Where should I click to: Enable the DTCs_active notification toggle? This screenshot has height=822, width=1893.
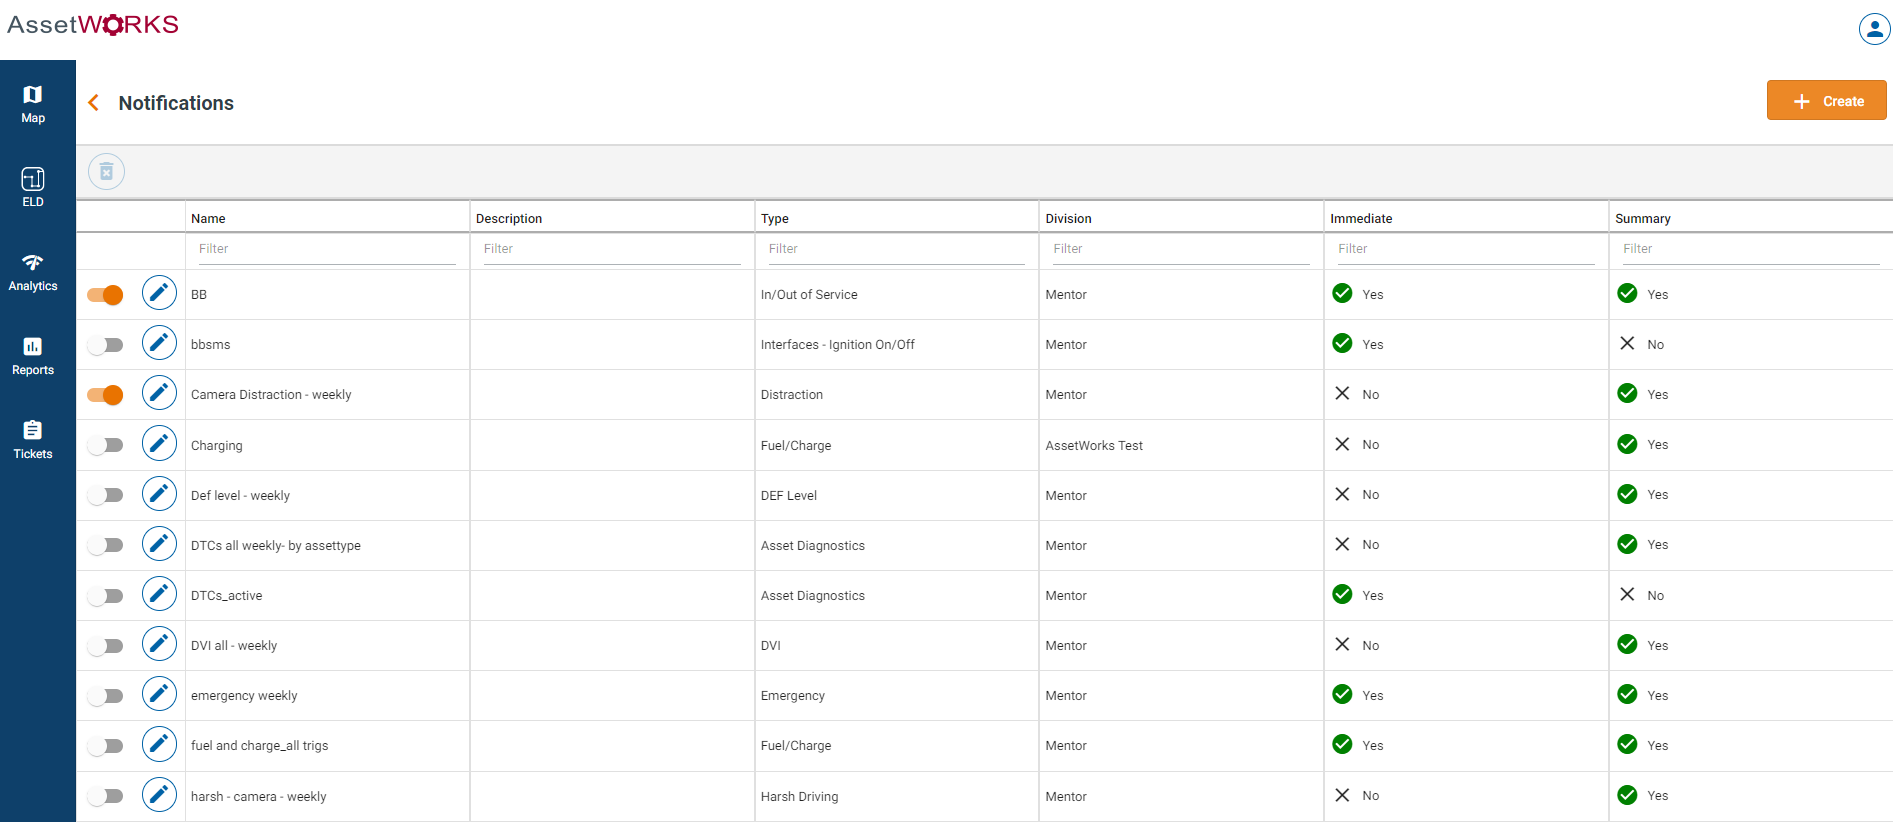click(105, 596)
